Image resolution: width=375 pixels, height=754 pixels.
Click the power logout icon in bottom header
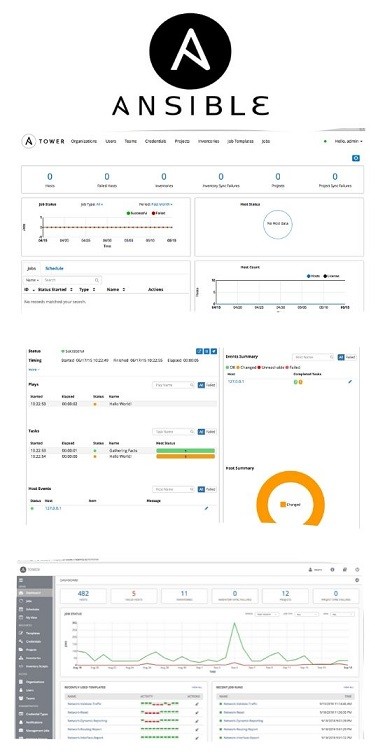pyautogui.click(x=357, y=569)
